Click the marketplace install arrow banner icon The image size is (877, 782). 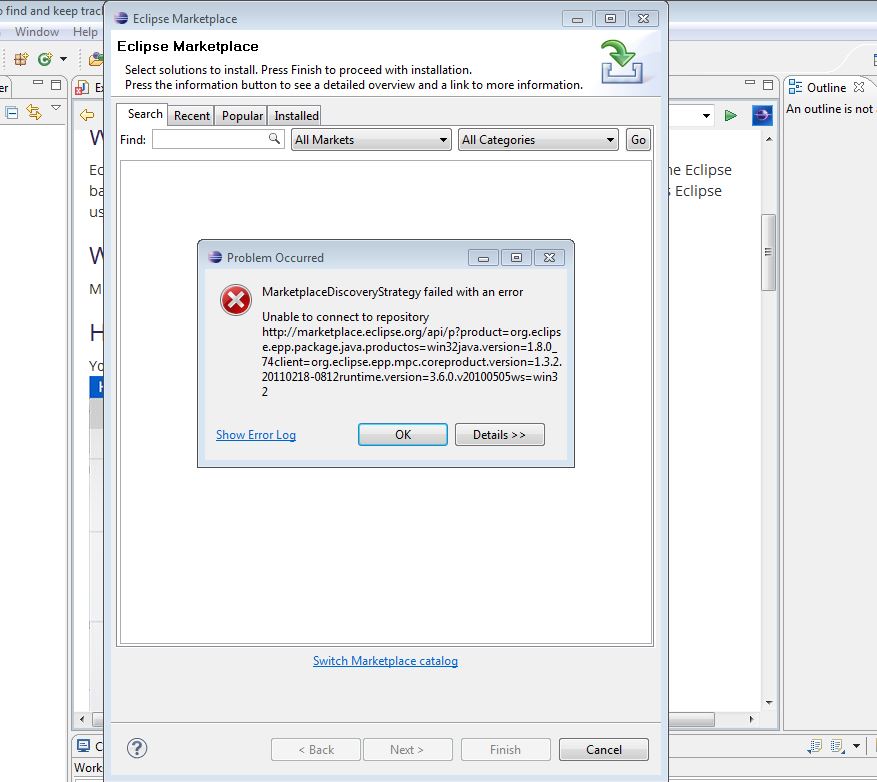click(x=621, y=62)
